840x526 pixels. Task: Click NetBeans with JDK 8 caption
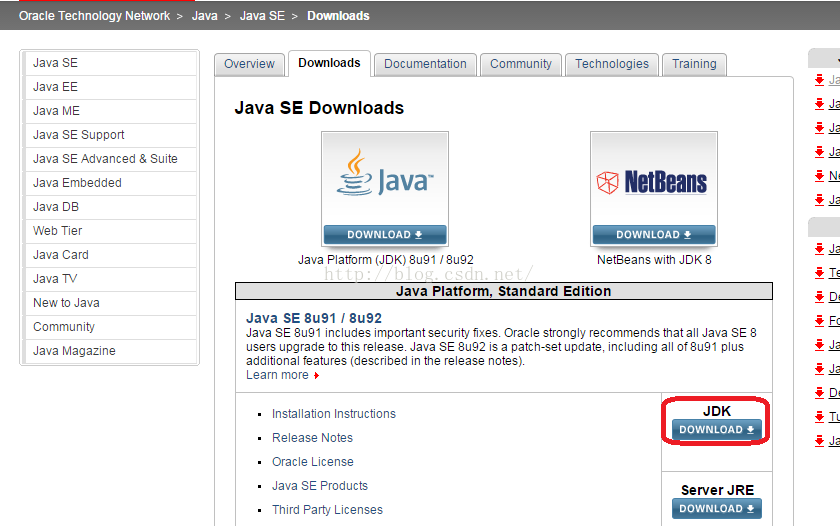[x=654, y=260]
